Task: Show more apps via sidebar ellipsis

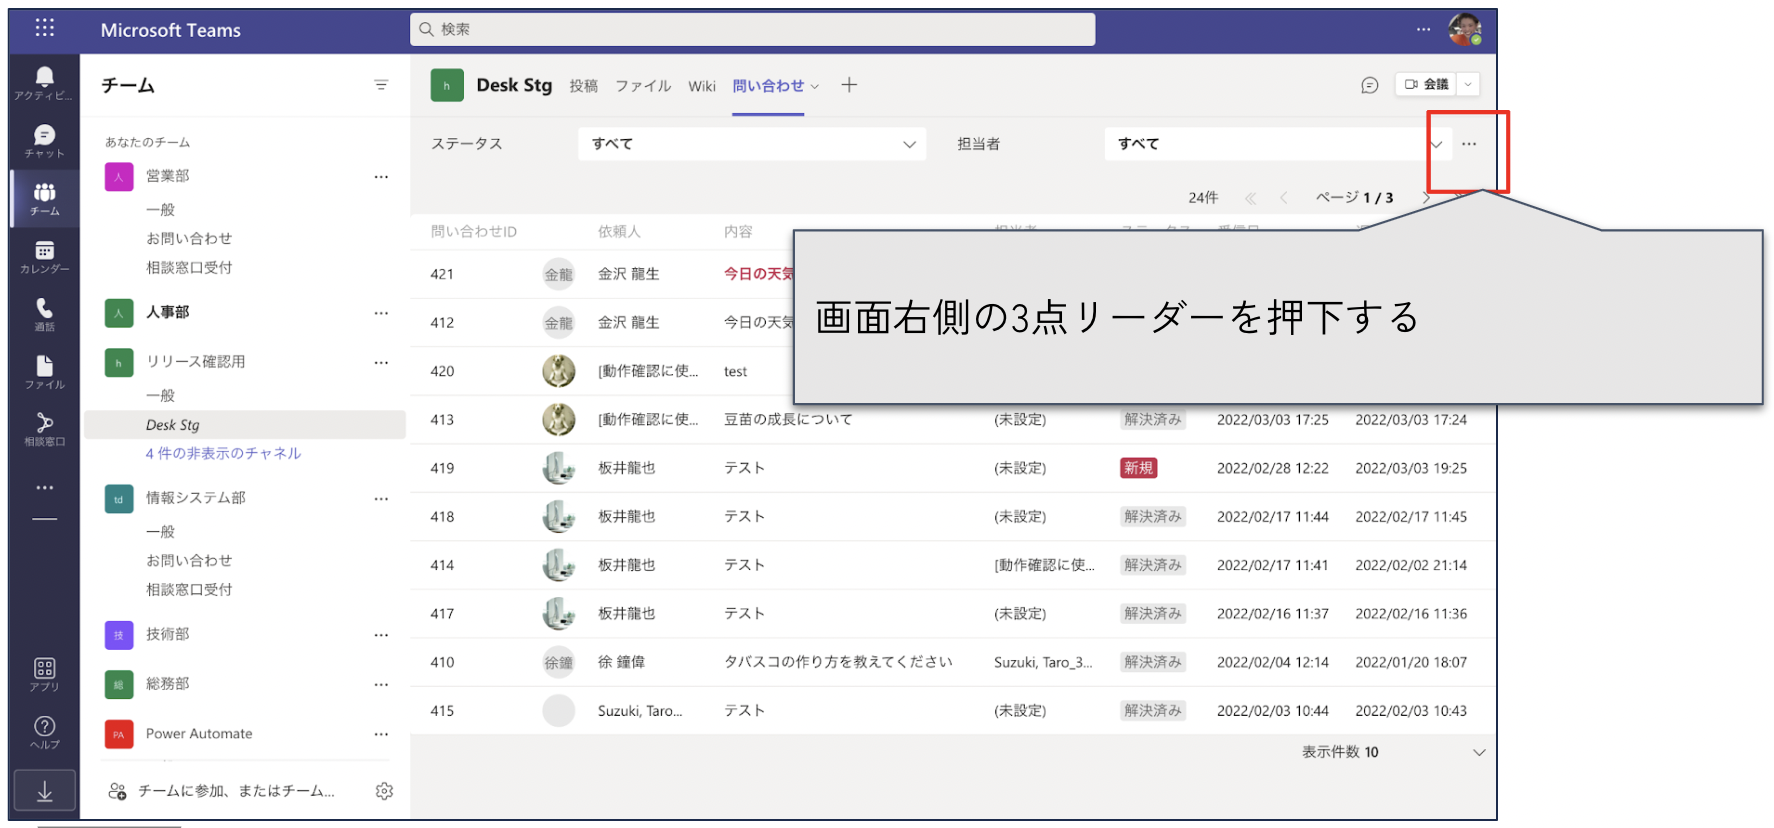Action: pos(44,488)
